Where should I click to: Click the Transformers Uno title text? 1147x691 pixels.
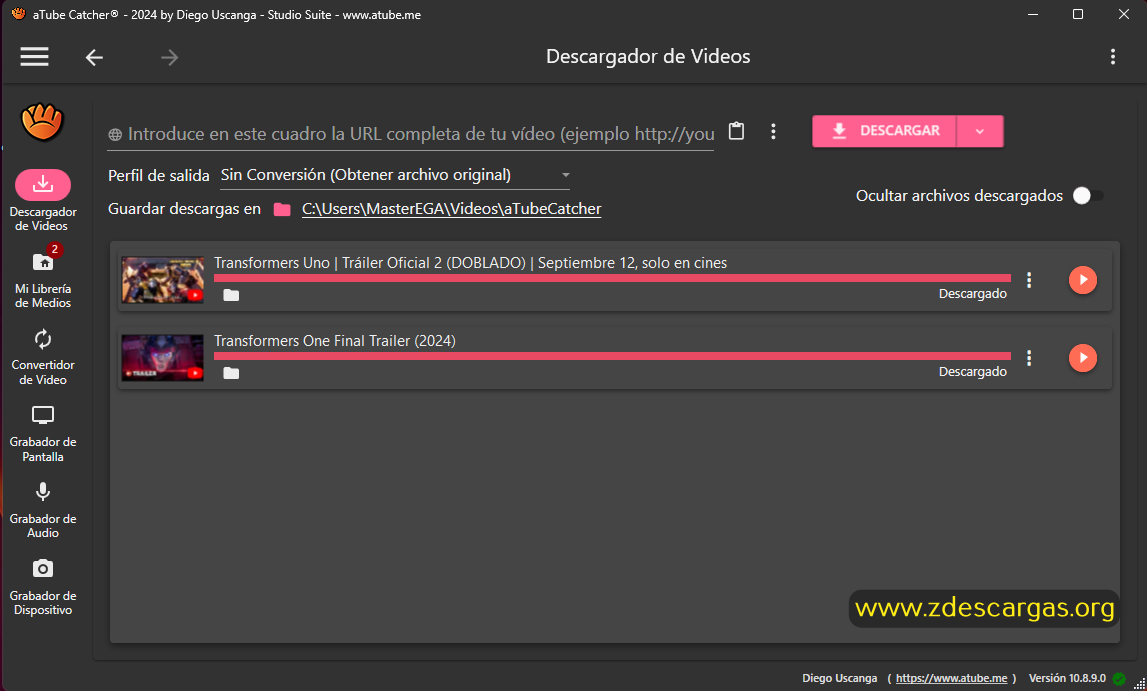click(470, 263)
